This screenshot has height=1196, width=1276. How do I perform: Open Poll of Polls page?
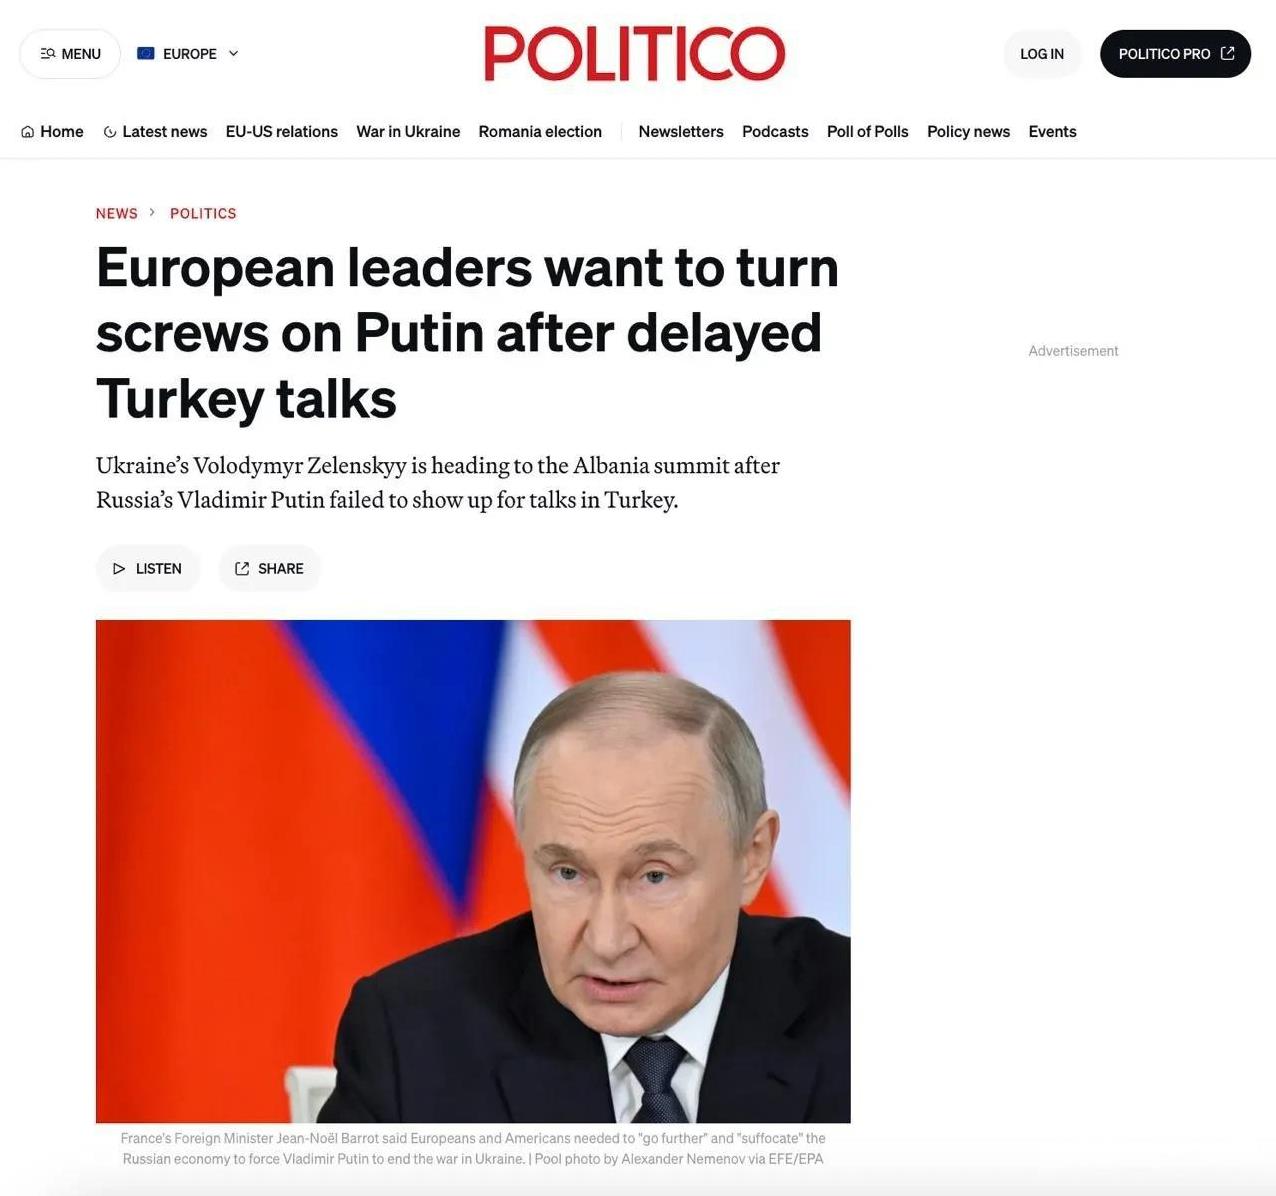point(868,132)
